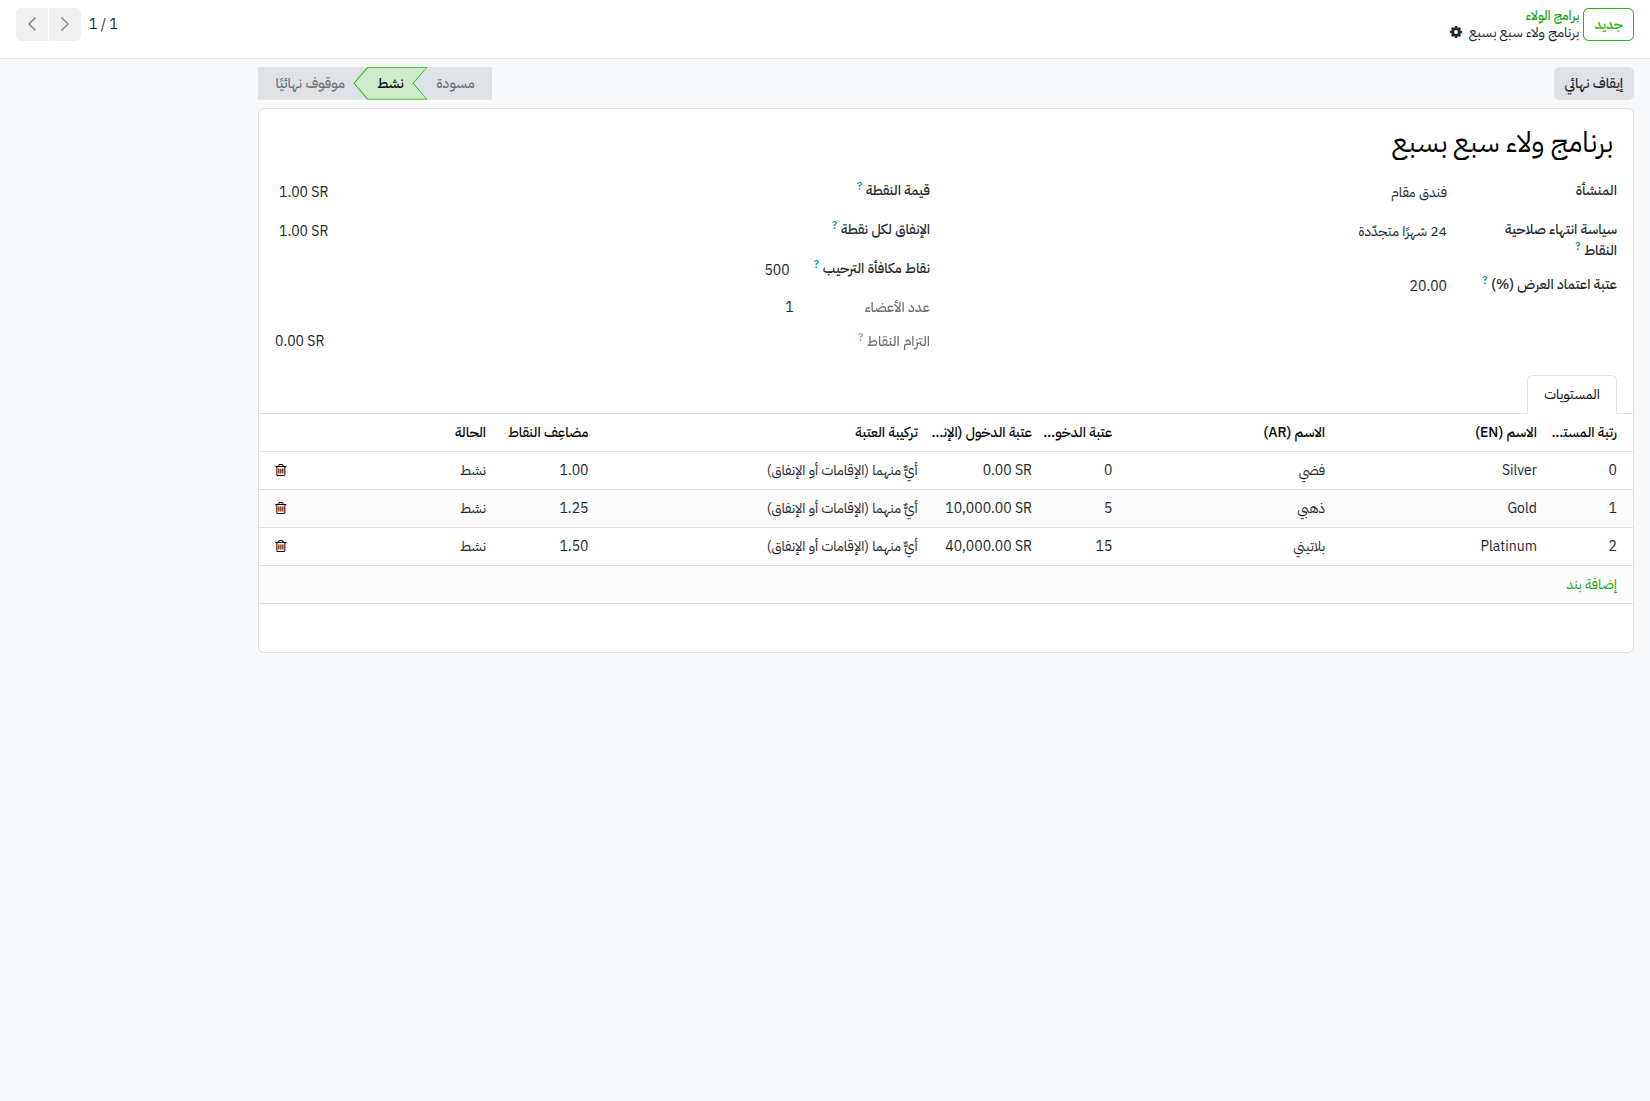Show help for سياسة انتهاء صلاحية النقاط
Viewport: 1650px width, 1101px height.
click(x=1578, y=246)
